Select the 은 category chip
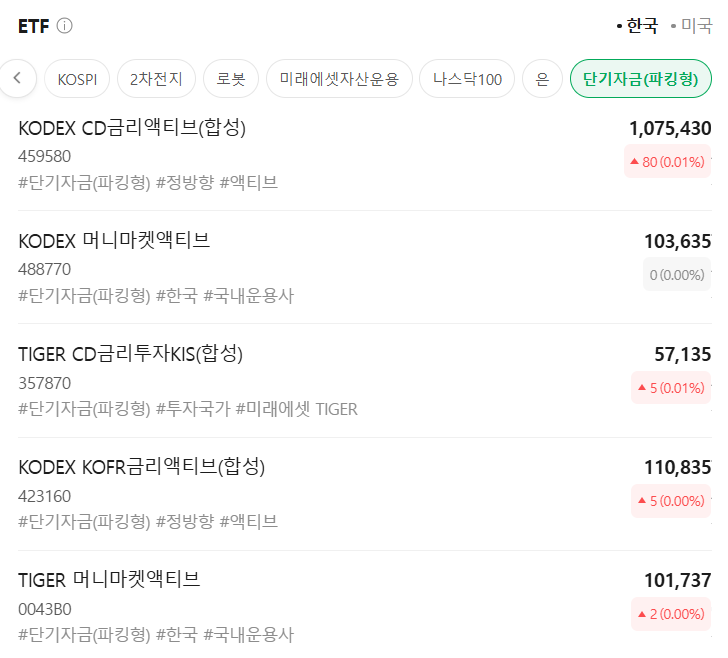The height and width of the screenshot is (658, 728). point(542,79)
